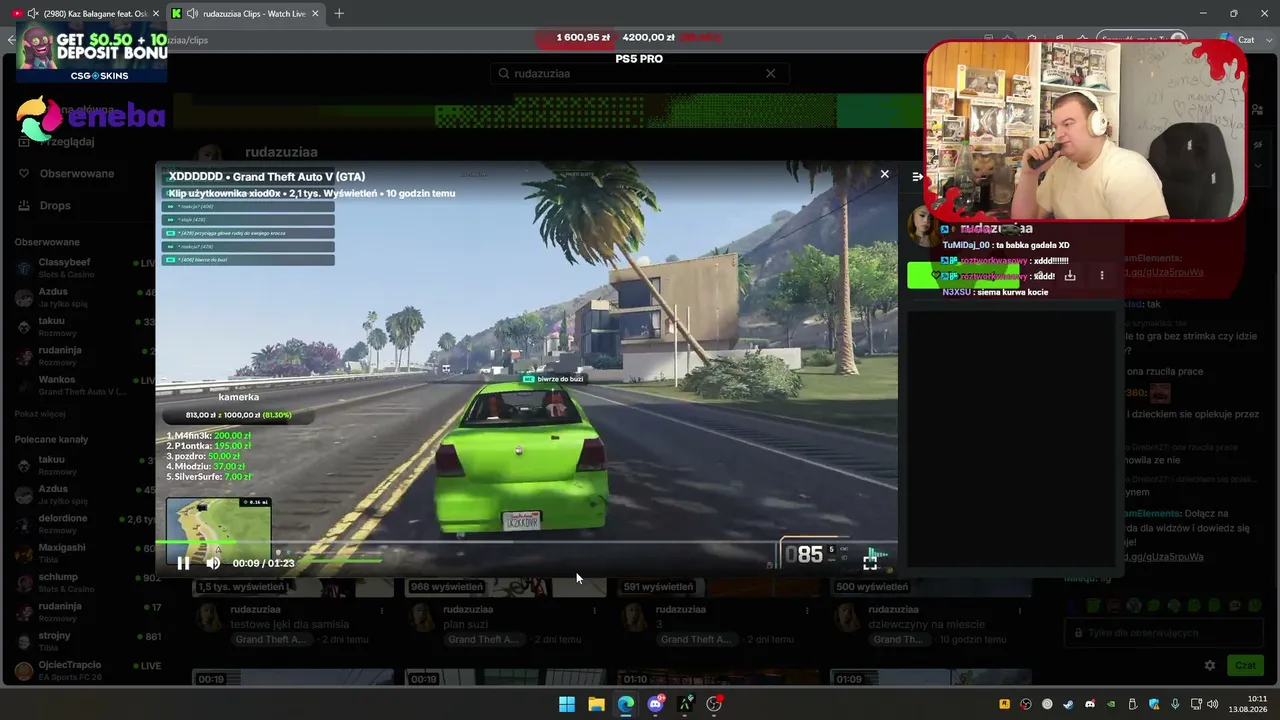
Task: Pause the clip playback
Action: pyautogui.click(x=183, y=563)
